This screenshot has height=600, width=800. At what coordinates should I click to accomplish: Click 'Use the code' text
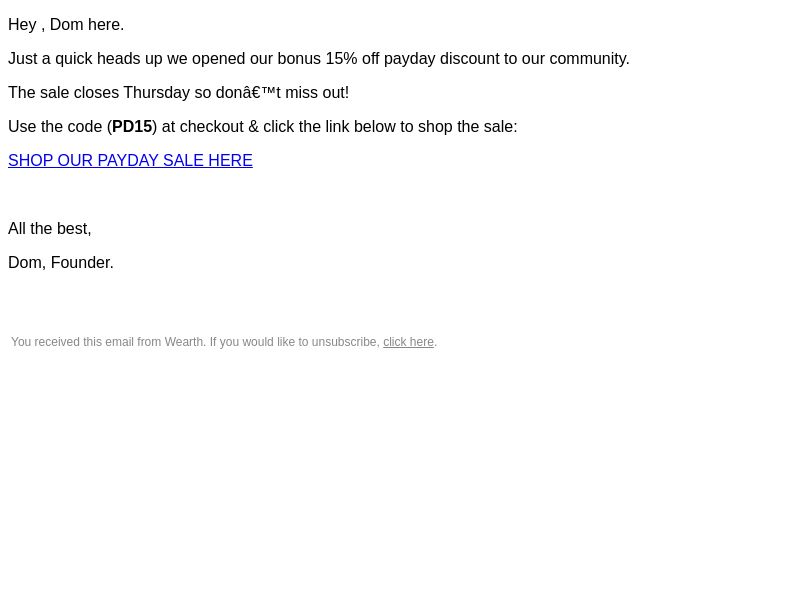pyautogui.click(x=55, y=127)
